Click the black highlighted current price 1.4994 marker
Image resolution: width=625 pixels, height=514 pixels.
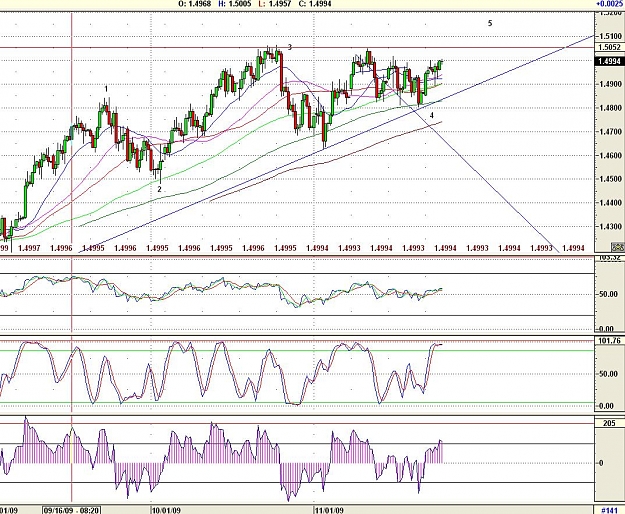609,61
